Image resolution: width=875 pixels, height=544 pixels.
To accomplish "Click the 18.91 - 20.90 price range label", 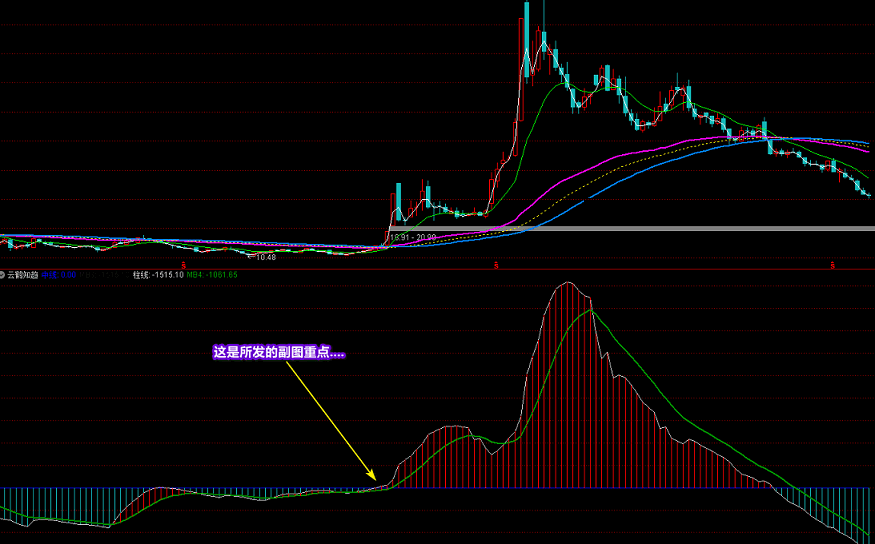I will (413, 238).
